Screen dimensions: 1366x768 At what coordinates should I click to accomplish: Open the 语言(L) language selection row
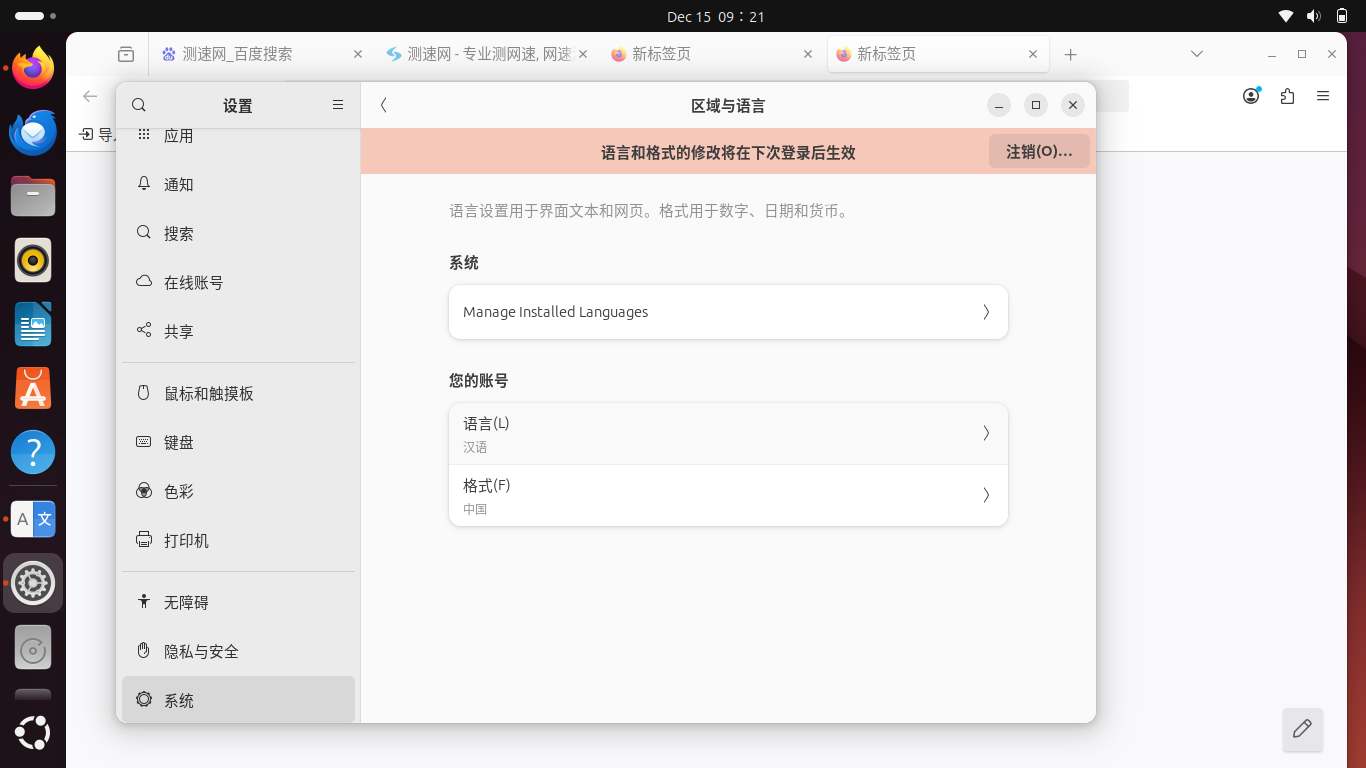(x=727, y=434)
